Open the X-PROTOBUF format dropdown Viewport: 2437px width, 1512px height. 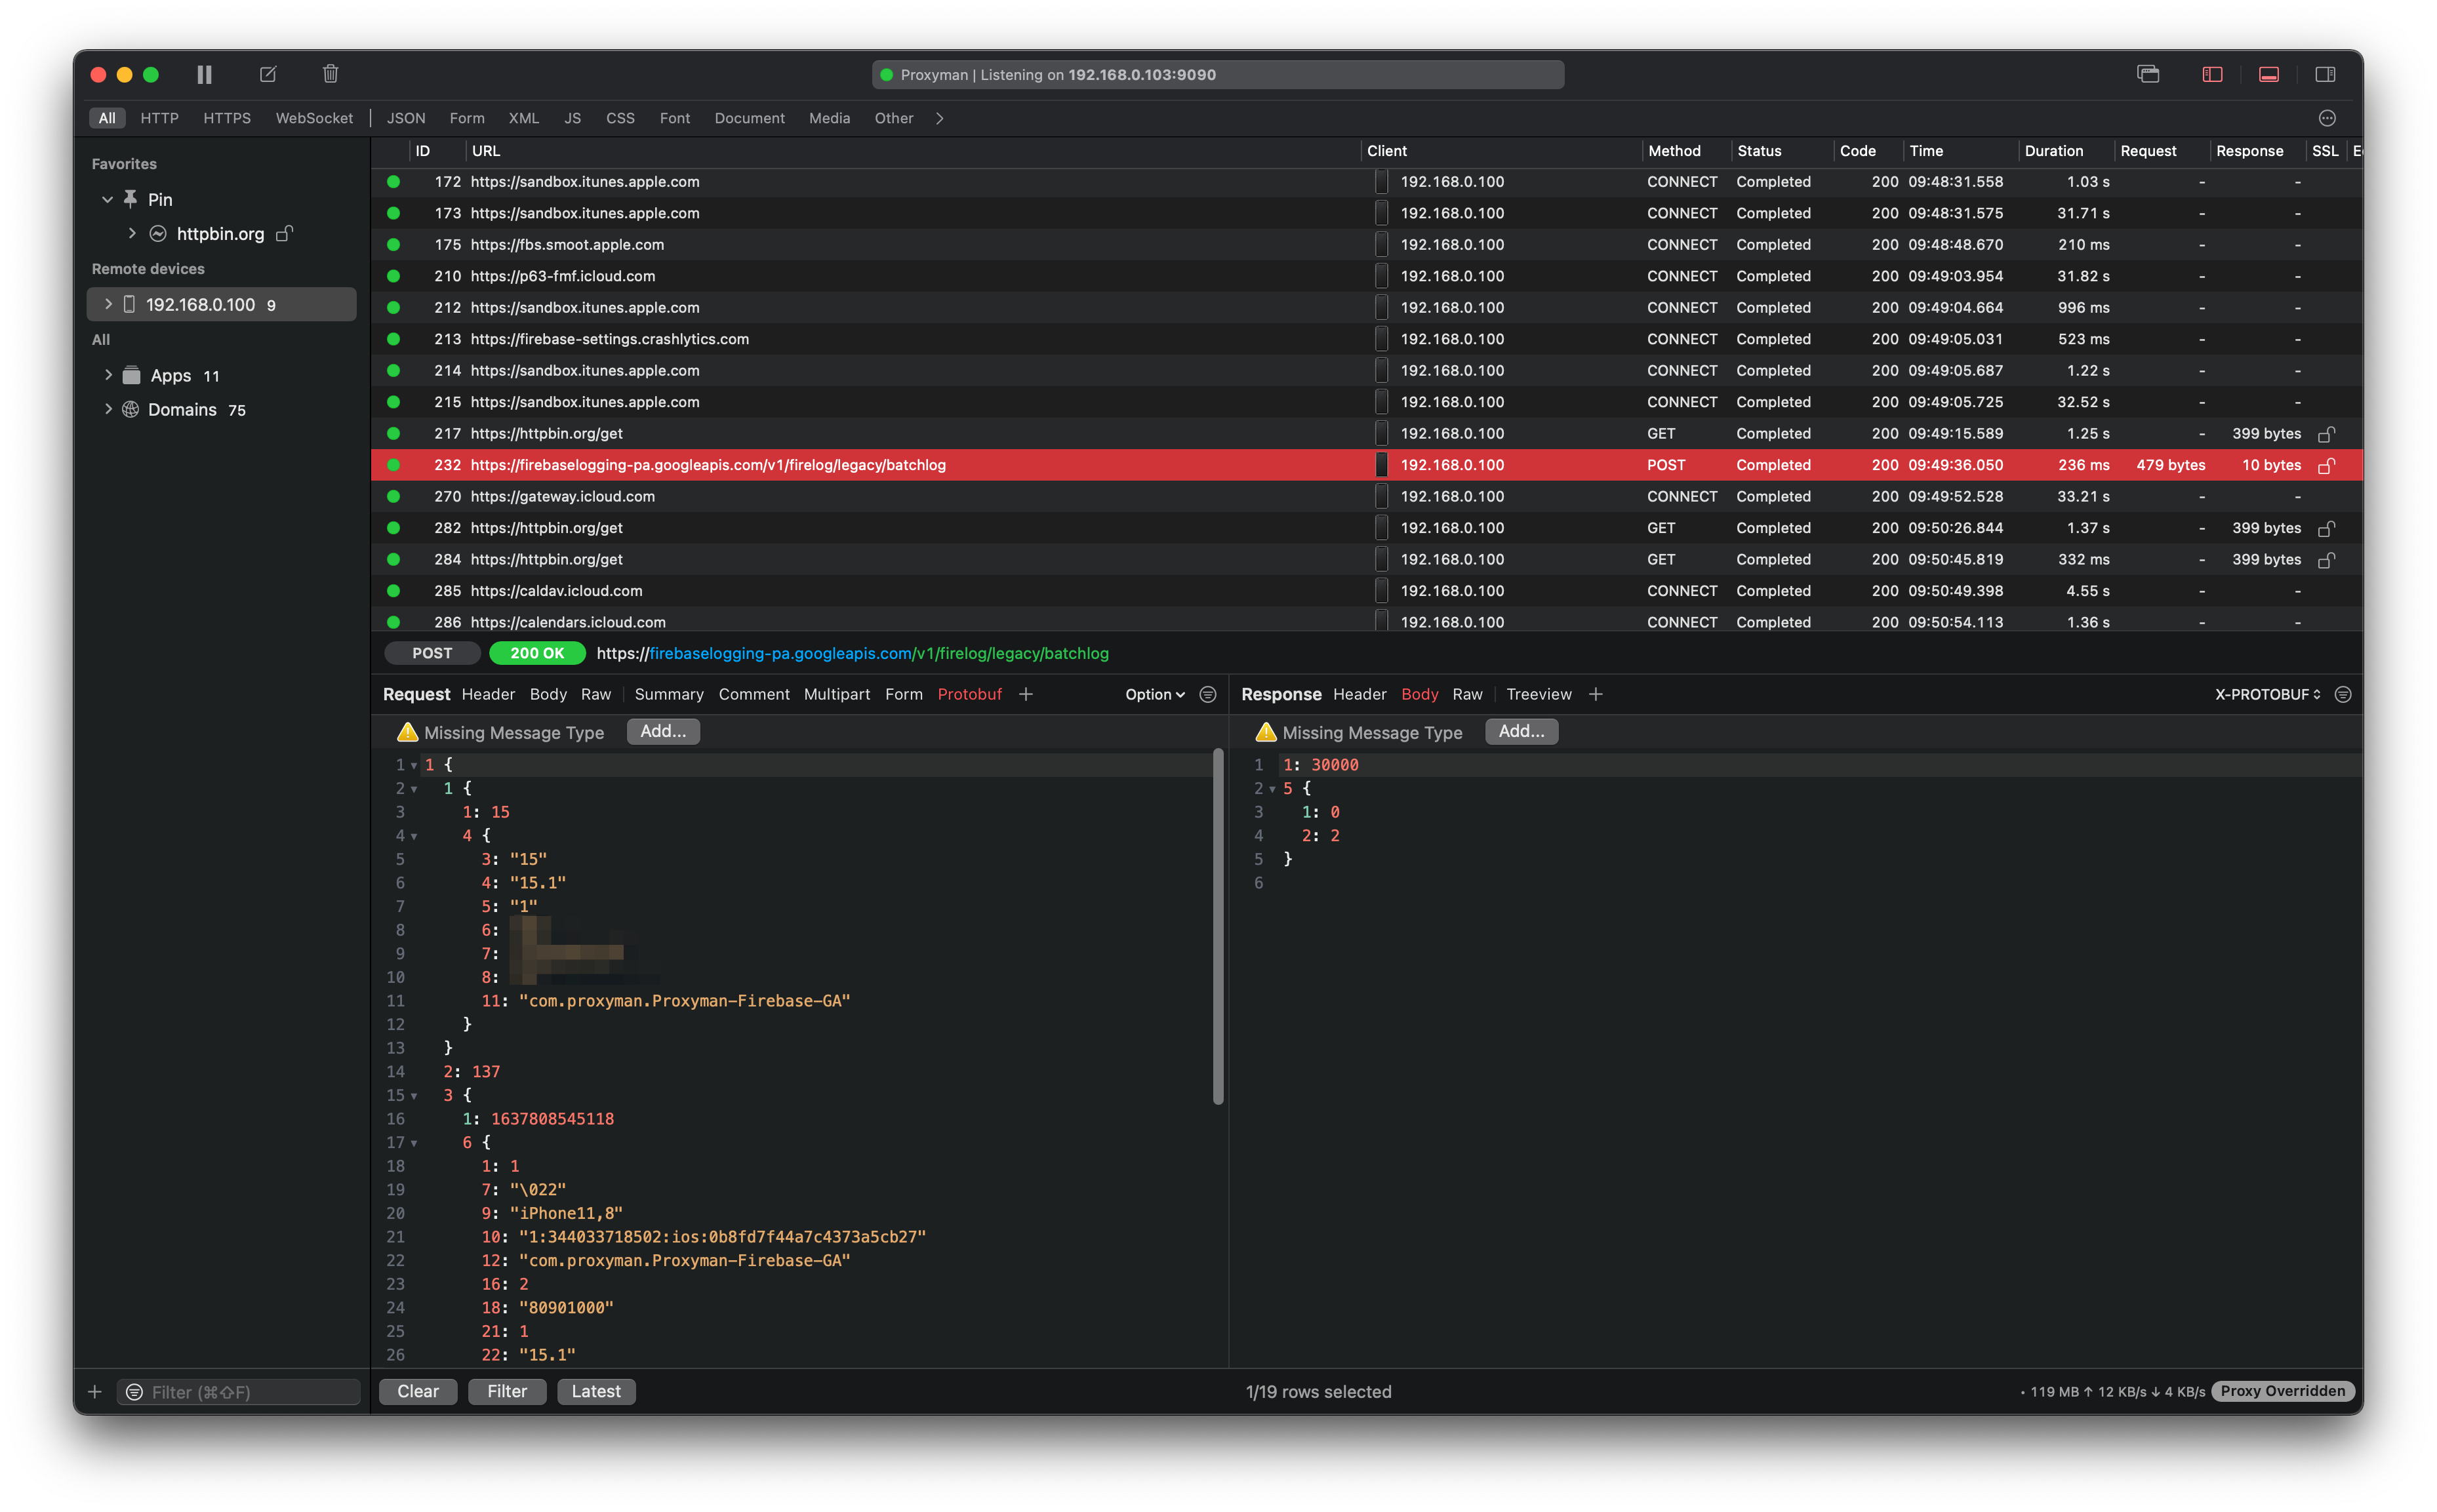point(2267,694)
